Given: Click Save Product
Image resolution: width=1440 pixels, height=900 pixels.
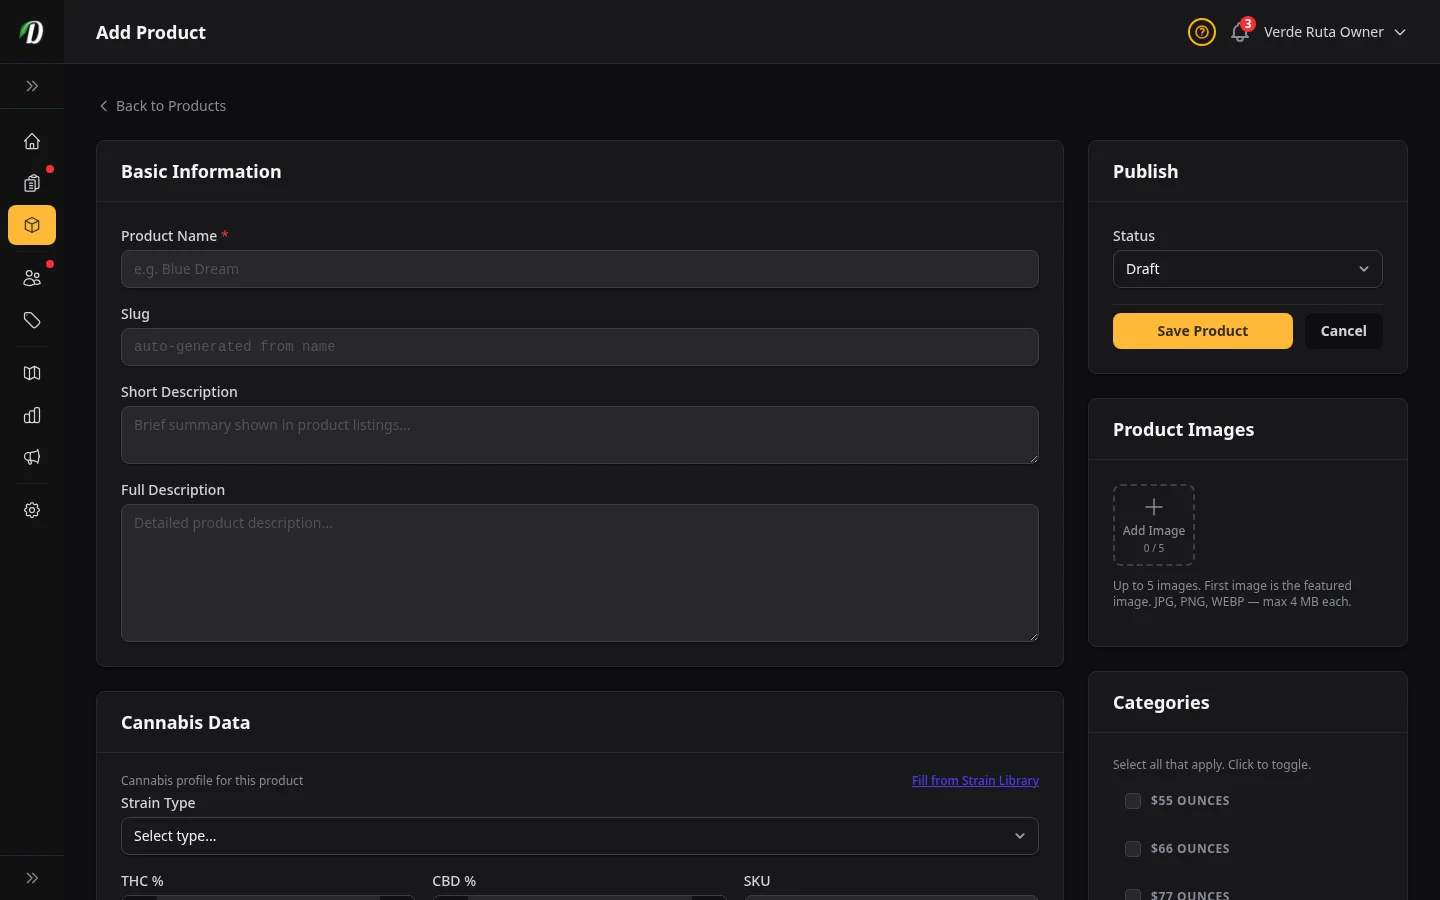Looking at the screenshot, I should 1202,331.
